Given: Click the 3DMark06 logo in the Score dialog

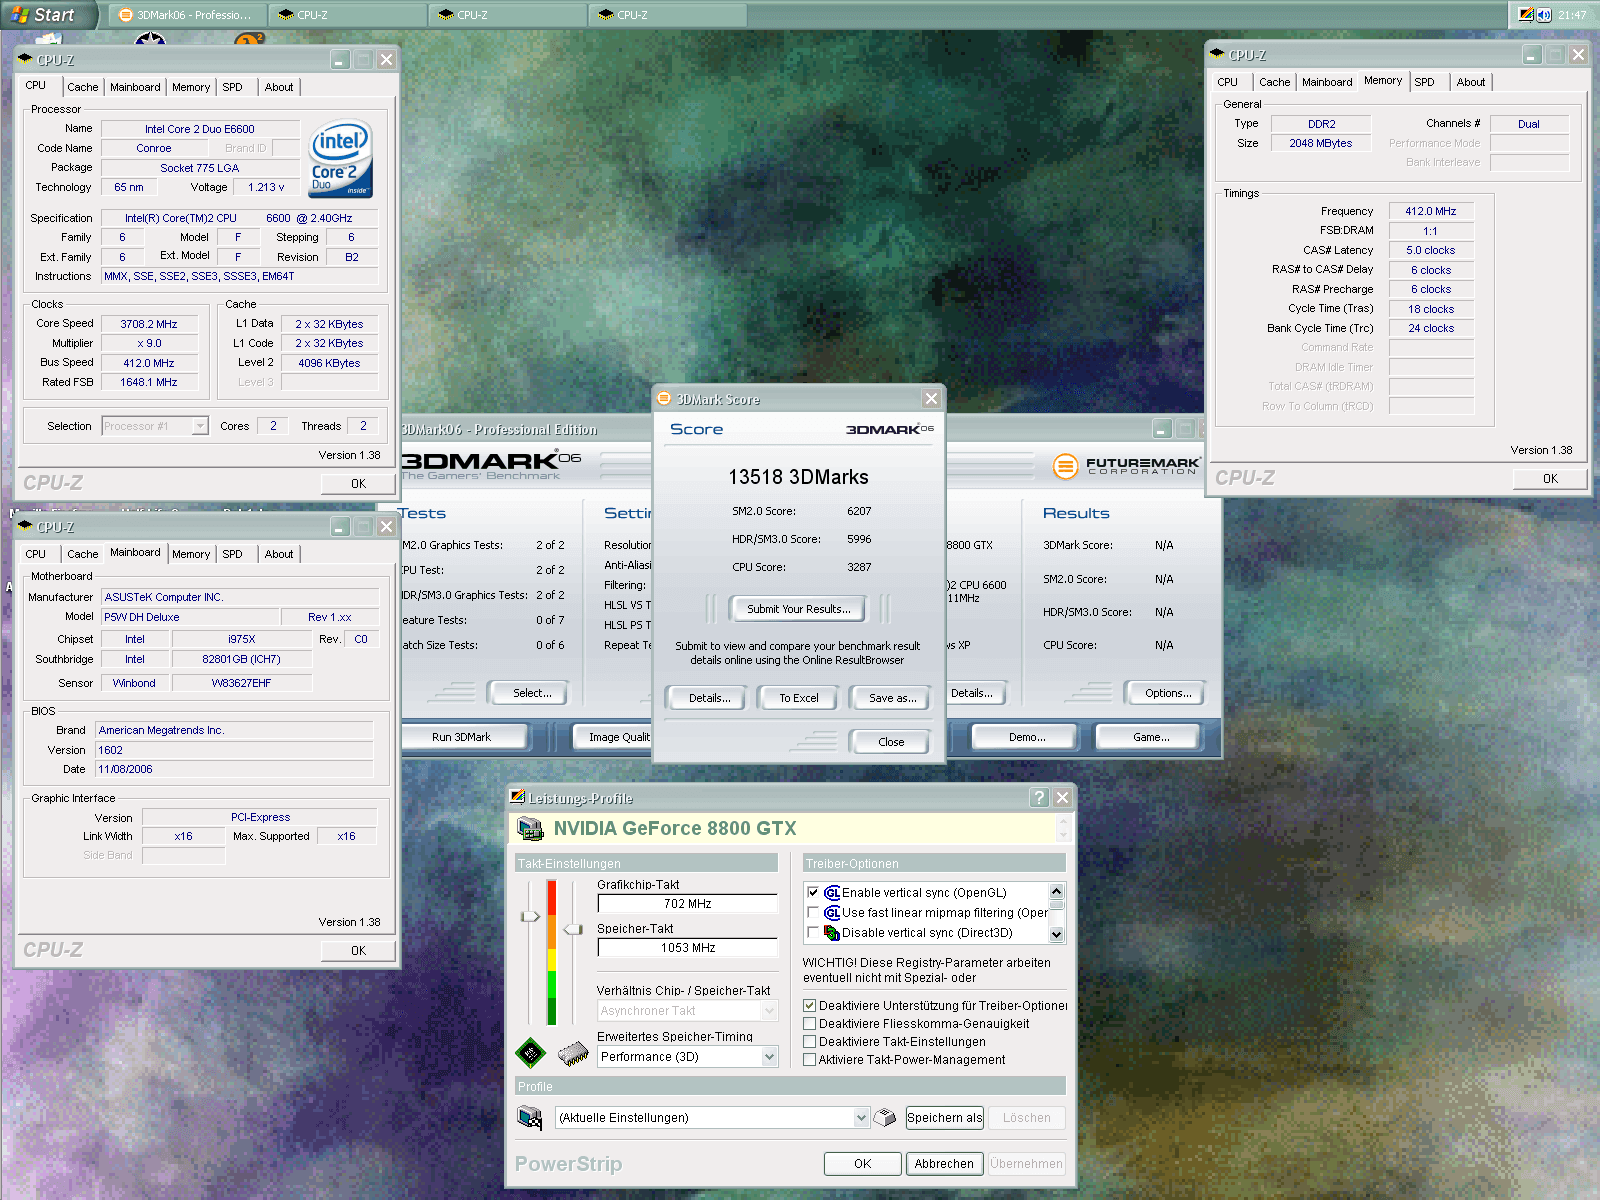Looking at the screenshot, I should pyautogui.click(x=890, y=429).
